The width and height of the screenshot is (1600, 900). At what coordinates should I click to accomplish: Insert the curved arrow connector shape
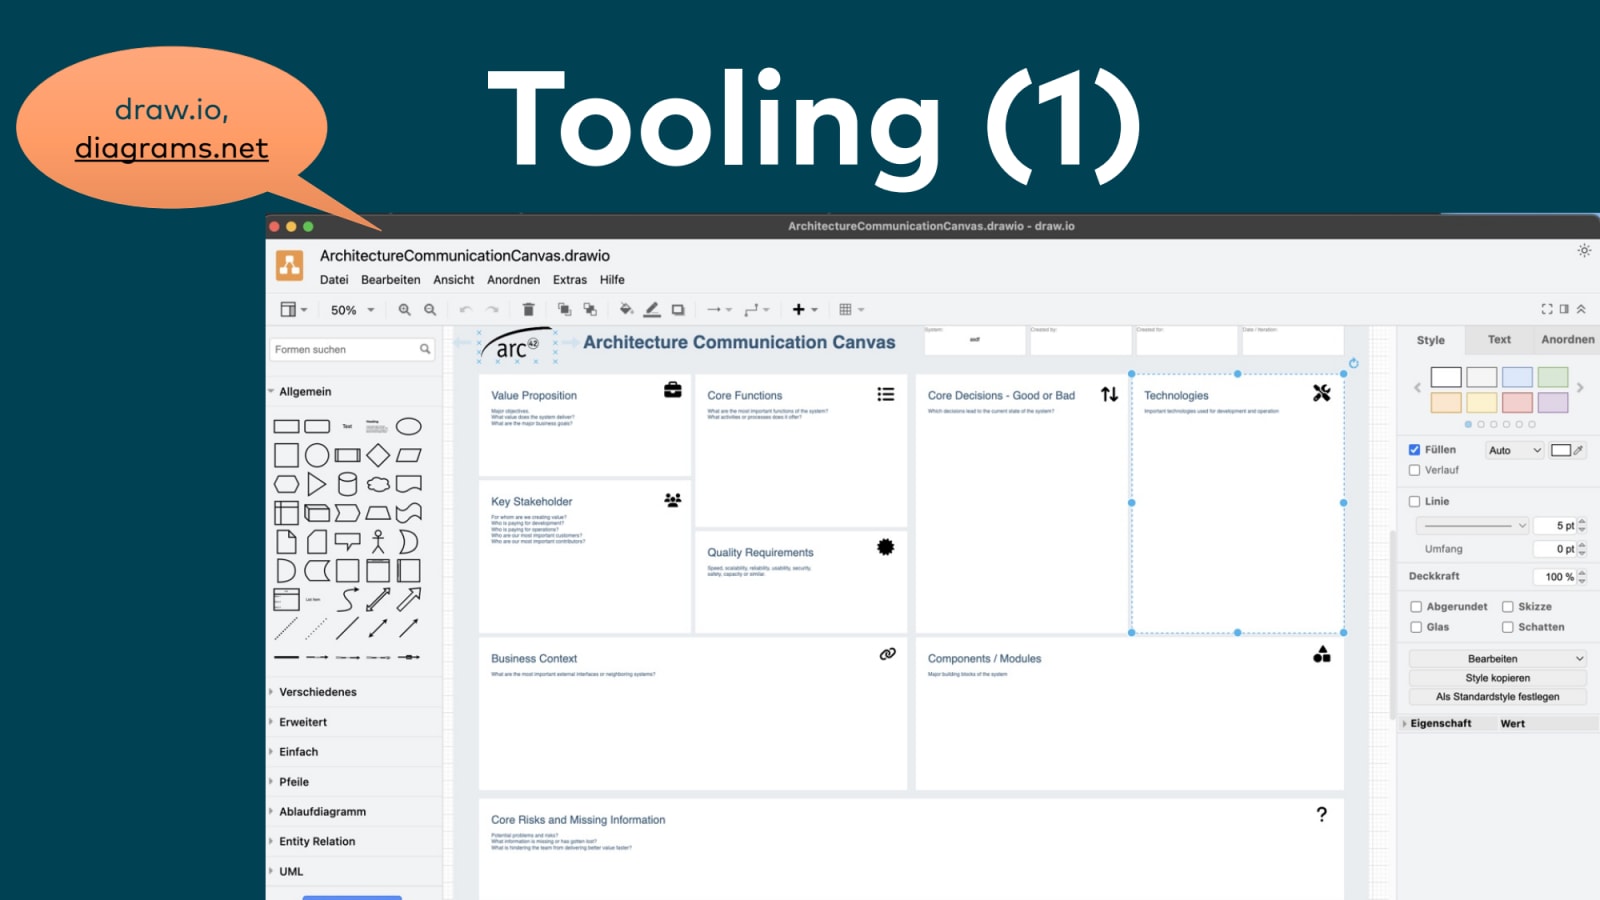tap(347, 600)
